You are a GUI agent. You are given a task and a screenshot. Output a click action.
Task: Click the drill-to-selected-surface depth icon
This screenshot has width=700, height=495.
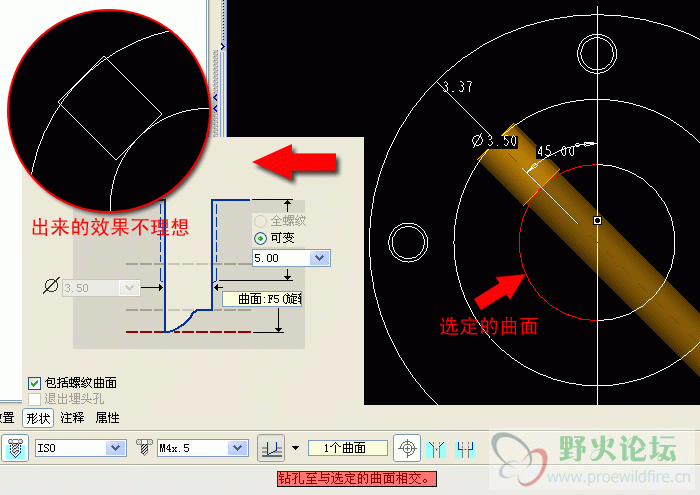(271, 448)
